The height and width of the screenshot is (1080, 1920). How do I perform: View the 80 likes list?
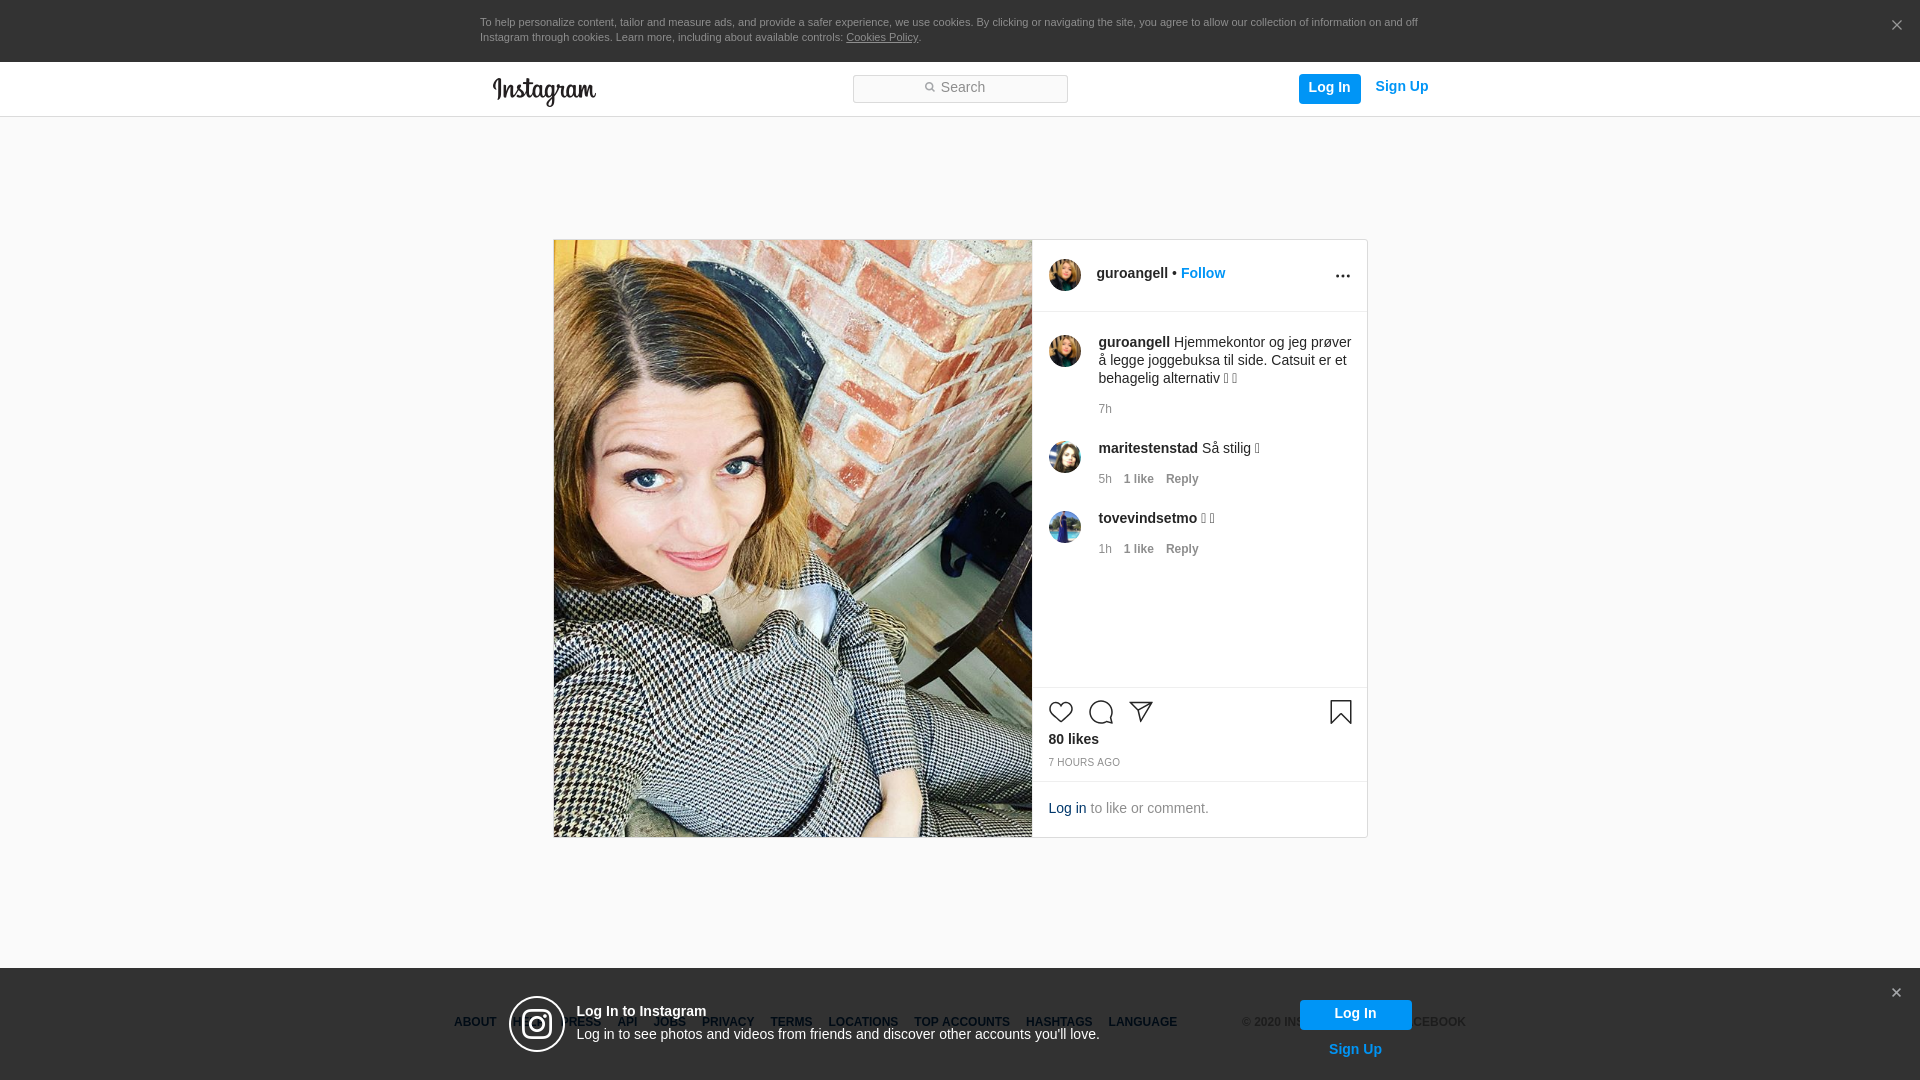[1074, 739]
